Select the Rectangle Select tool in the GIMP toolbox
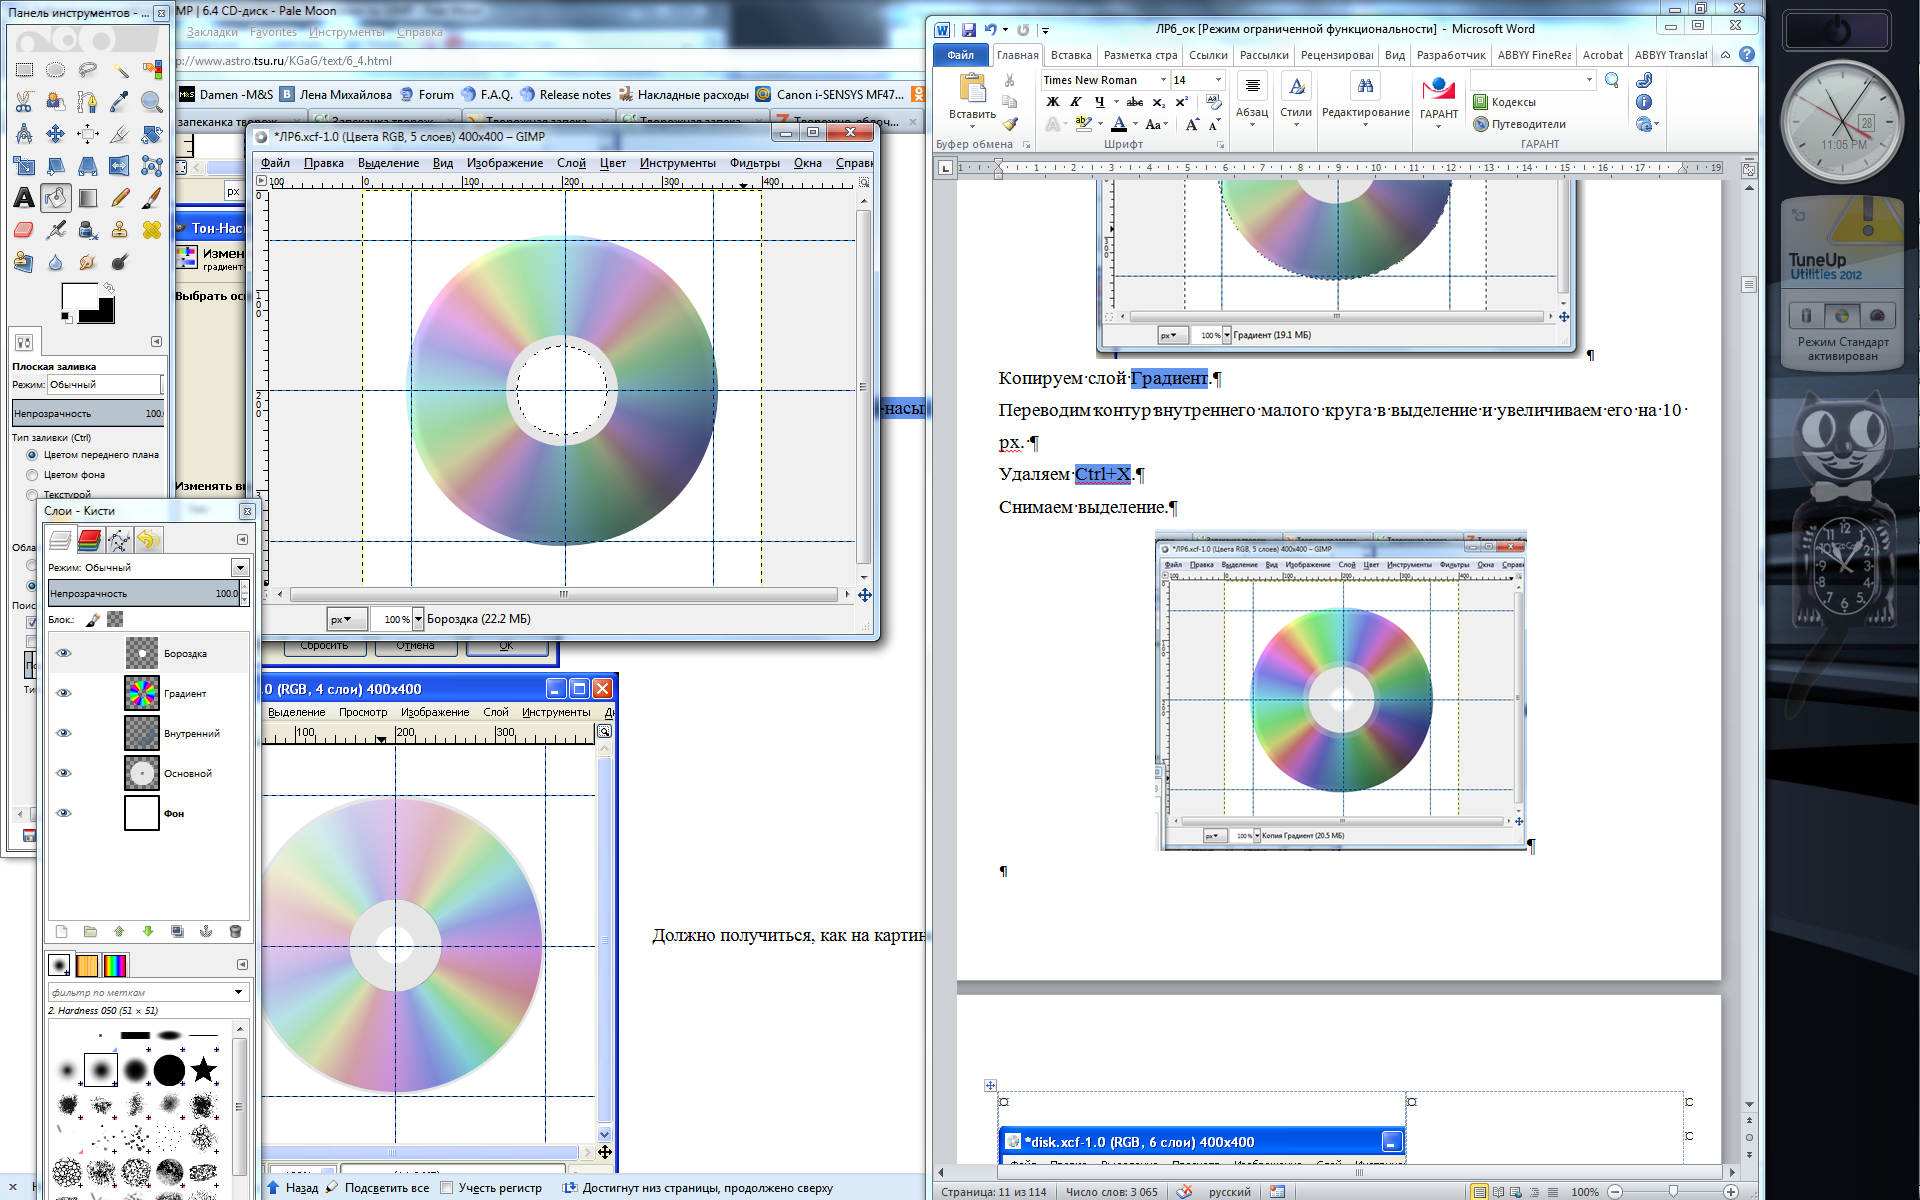 (24, 70)
